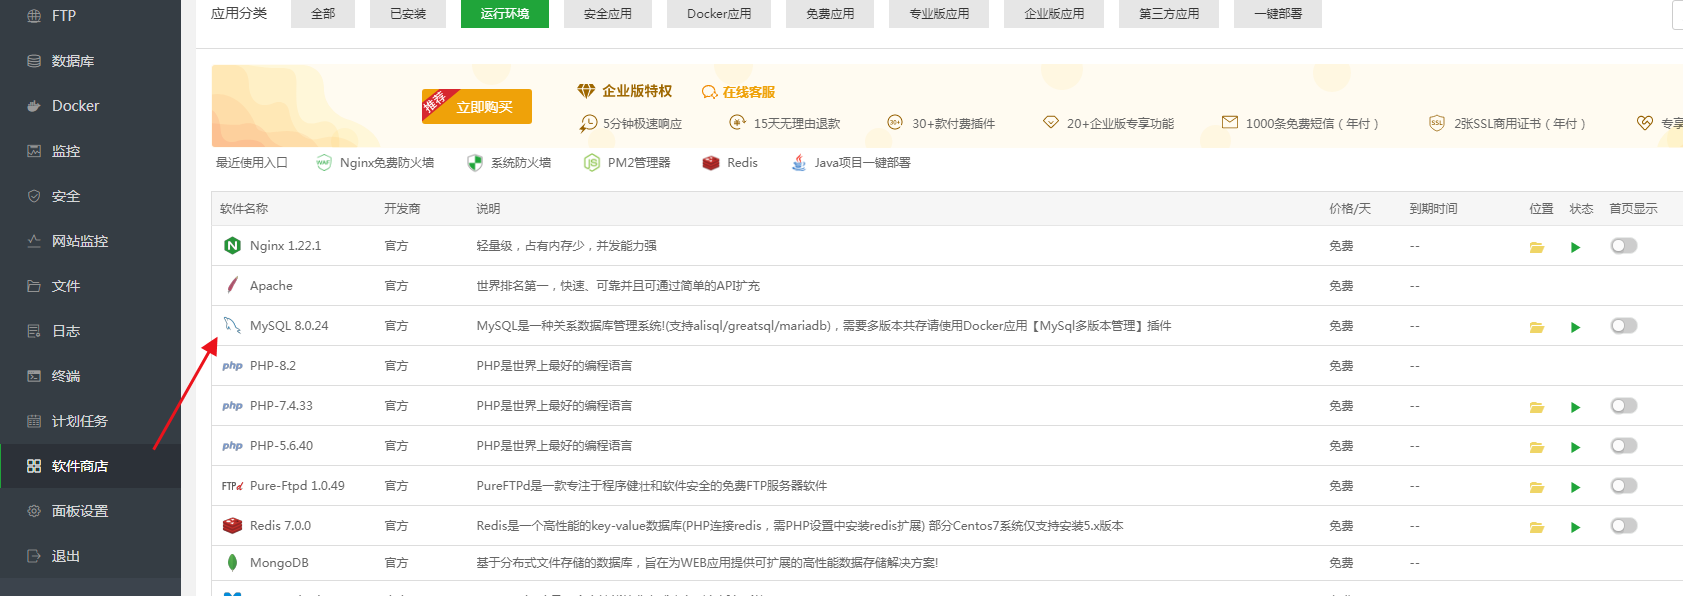Screen dimensions: 1683x596
Task: Click the MongoDB leaf icon
Action: click(x=232, y=563)
